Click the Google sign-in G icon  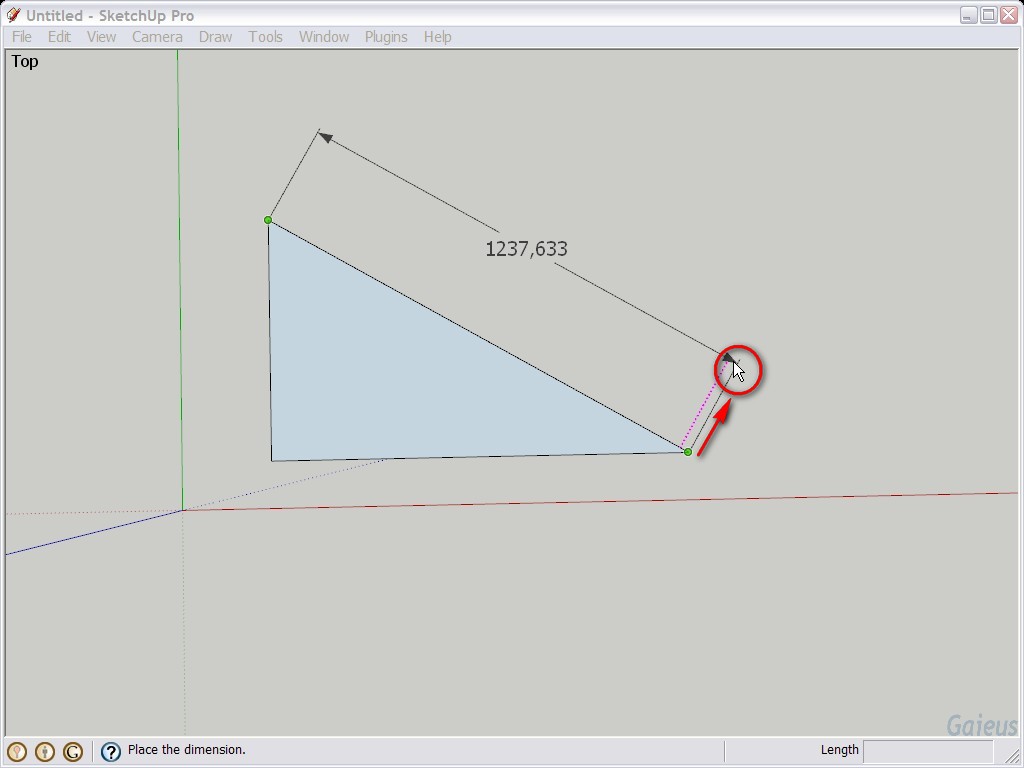coord(73,751)
